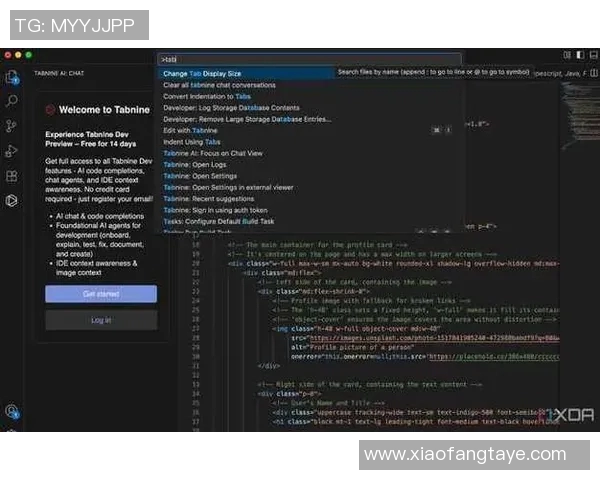Open the Accounts icon at sidebar bottom

(11, 411)
